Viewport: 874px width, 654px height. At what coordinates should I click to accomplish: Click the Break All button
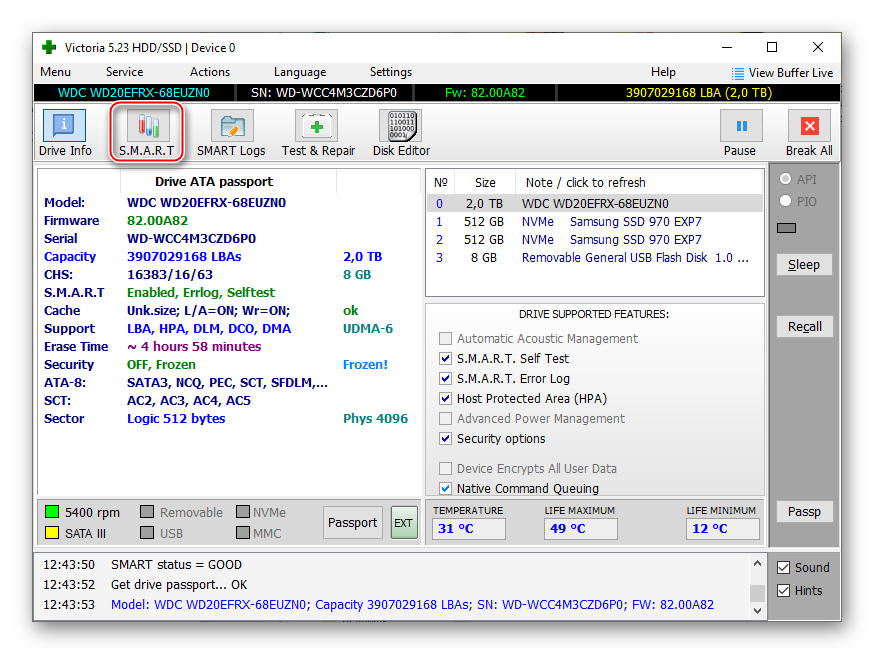tap(808, 133)
